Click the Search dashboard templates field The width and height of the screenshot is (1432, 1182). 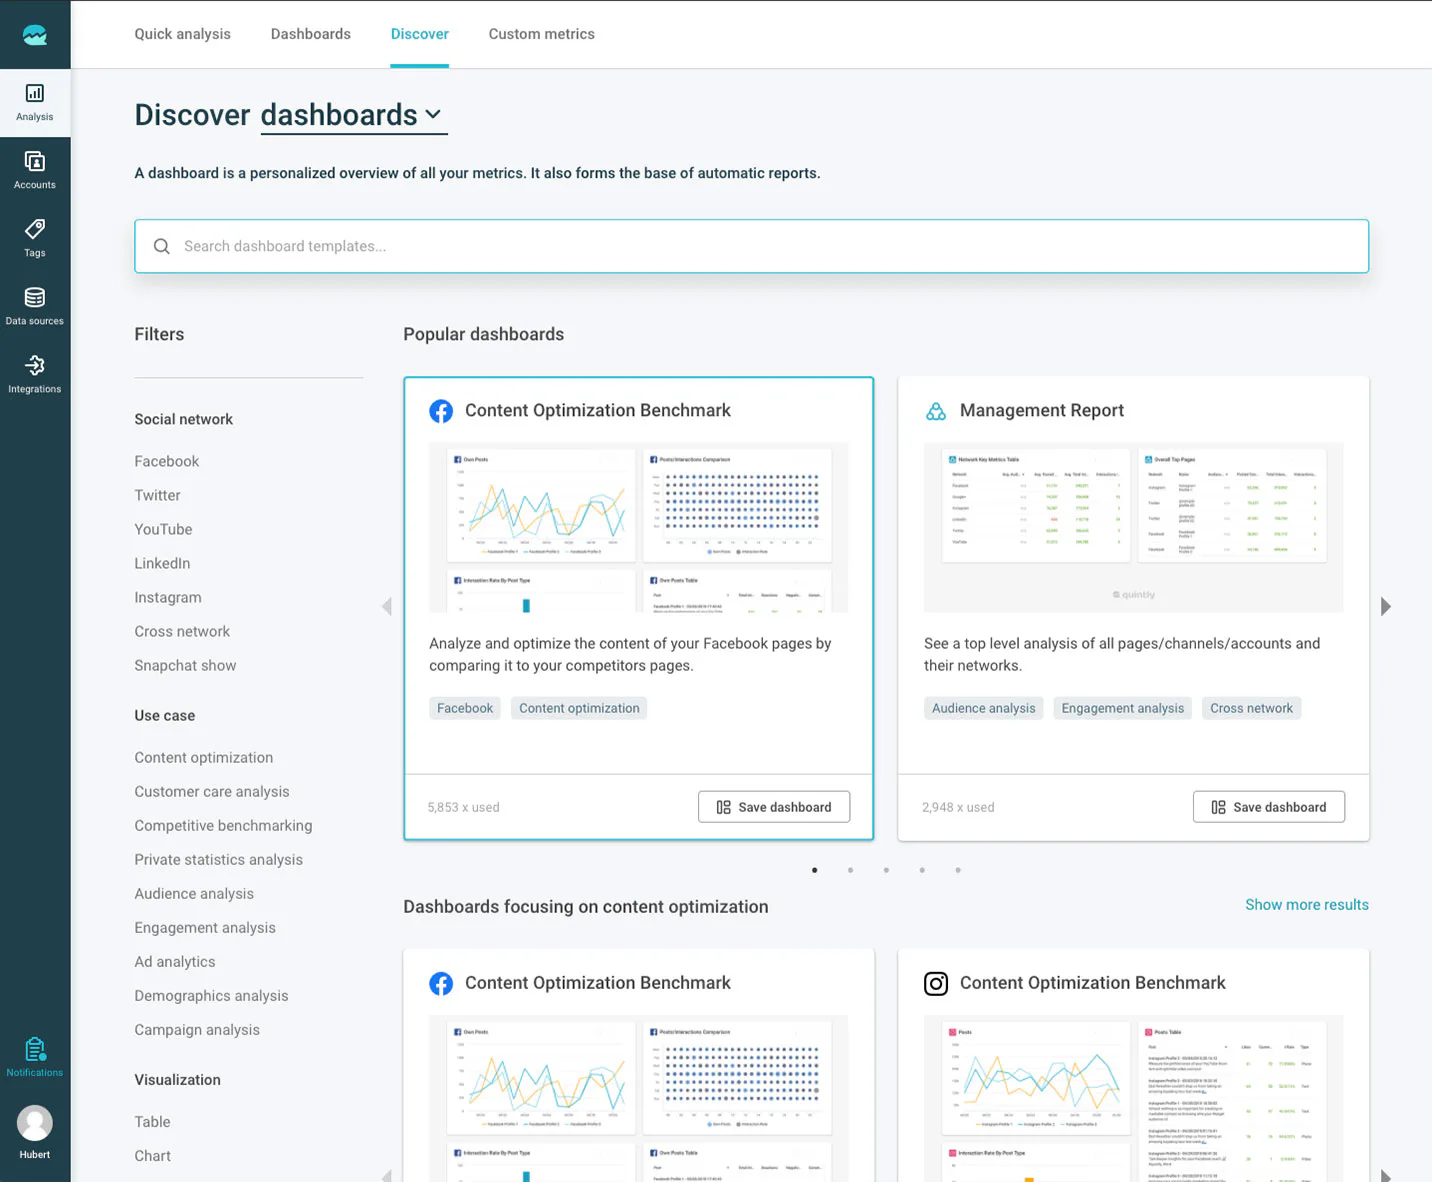pyautogui.click(x=752, y=246)
